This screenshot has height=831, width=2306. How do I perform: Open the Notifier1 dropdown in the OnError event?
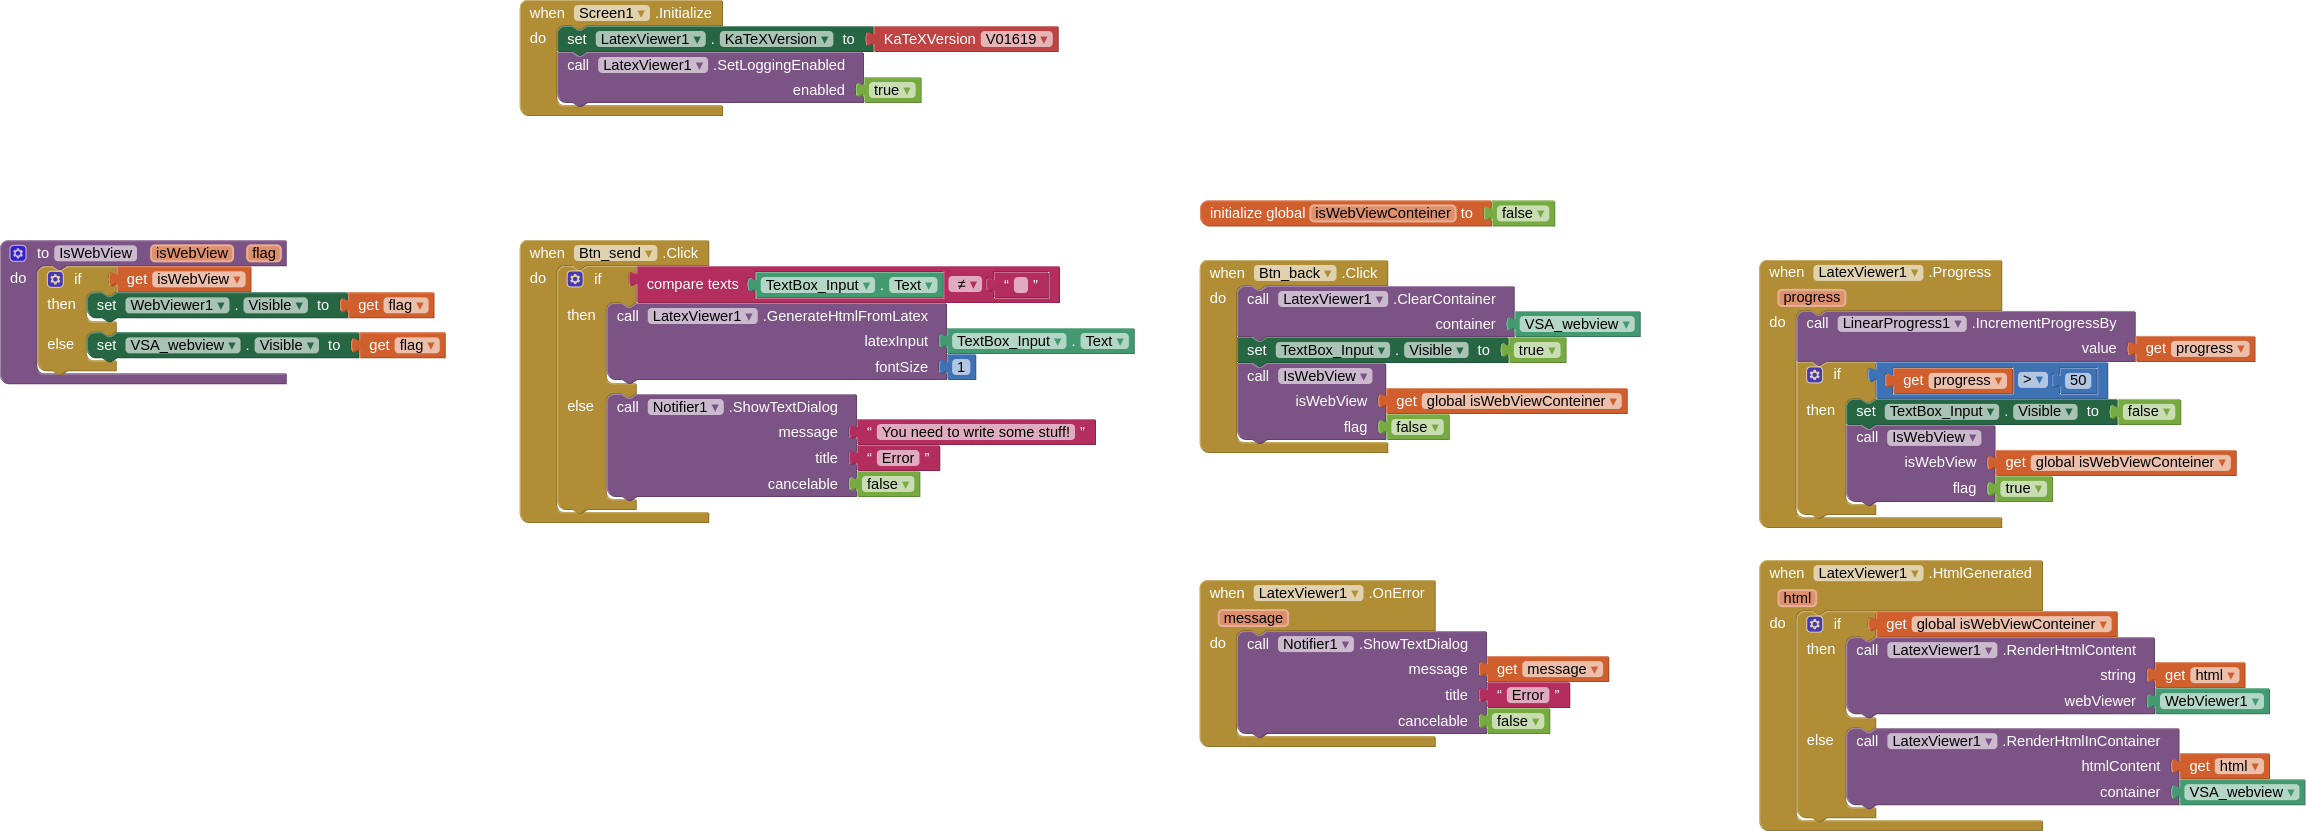[1316, 644]
